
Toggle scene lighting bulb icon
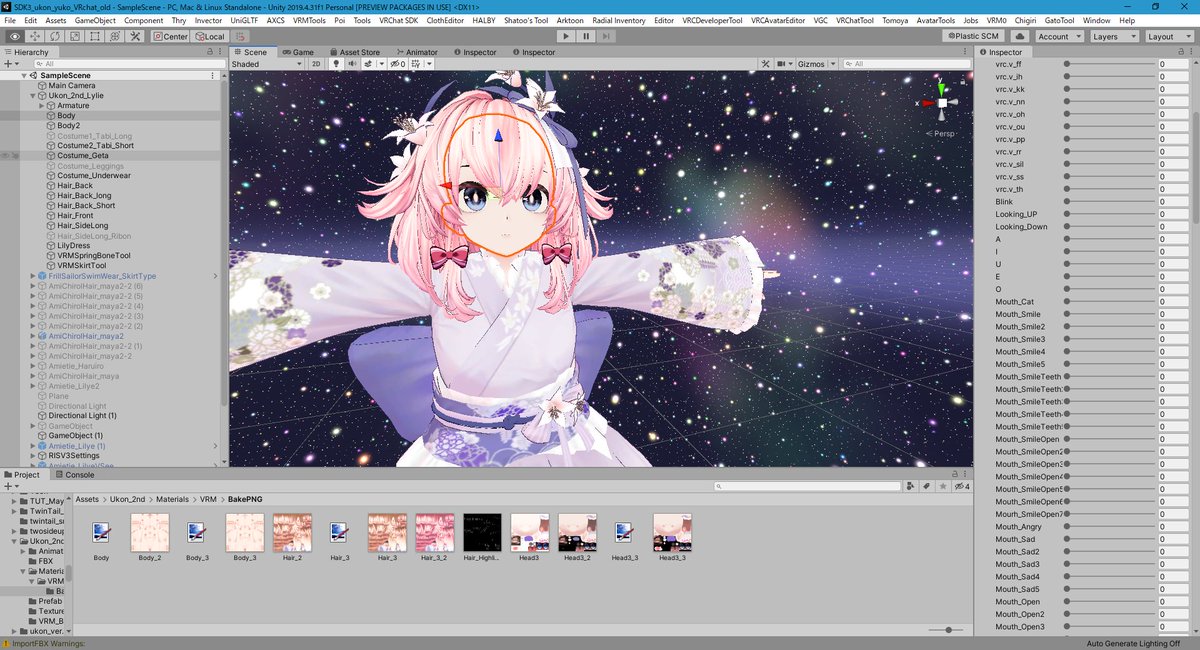(x=336, y=64)
